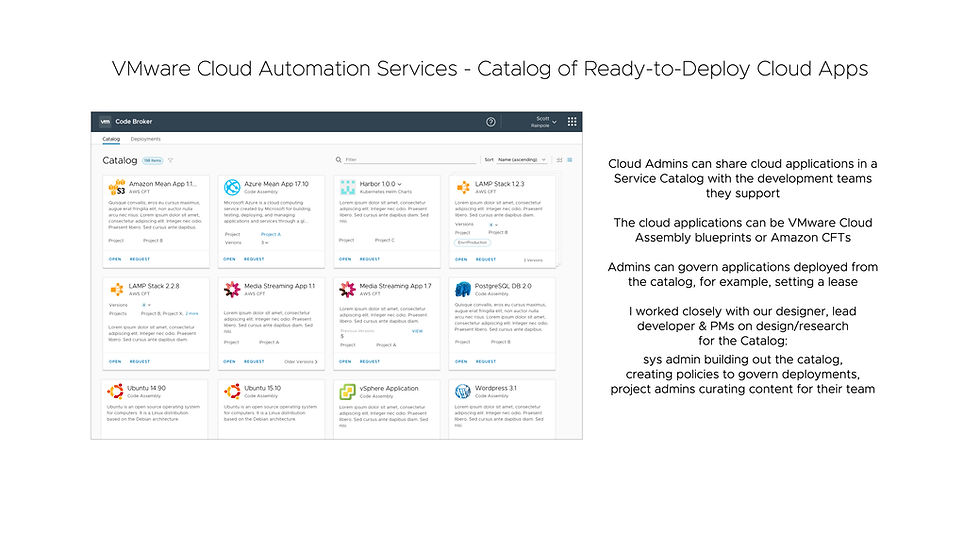Screen dimensions: 980x551
Task: Click OPEN on Media Streaming App 1.7 card
Action: [345, 362]
